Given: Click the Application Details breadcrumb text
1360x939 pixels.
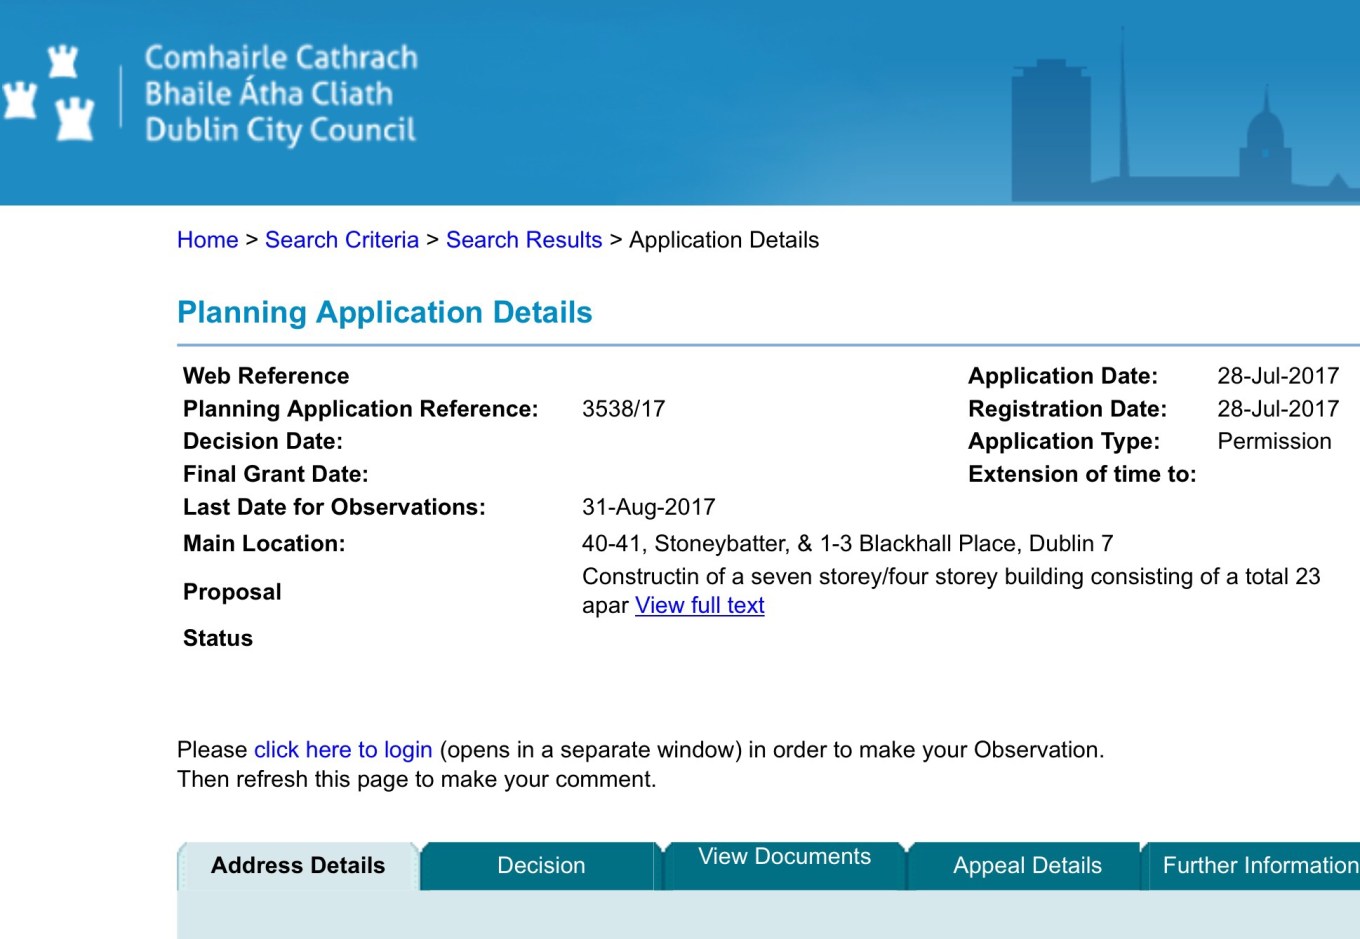Looking at the screenshot, I should coord(723,240).
